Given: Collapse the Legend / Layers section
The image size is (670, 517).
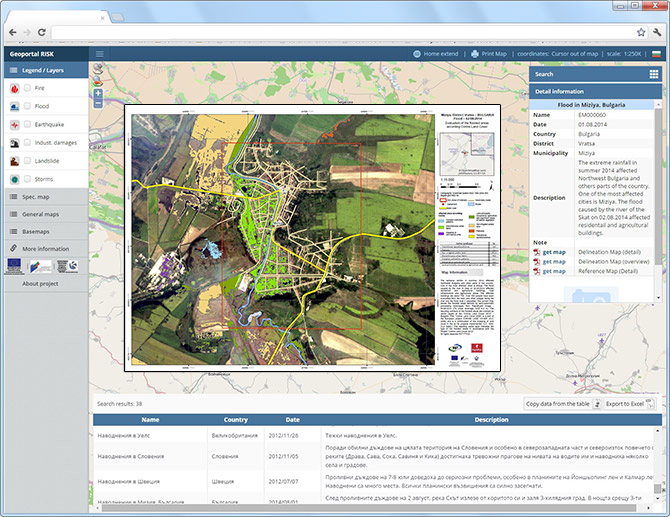Looking at the screenshot, I should point(46,70).
